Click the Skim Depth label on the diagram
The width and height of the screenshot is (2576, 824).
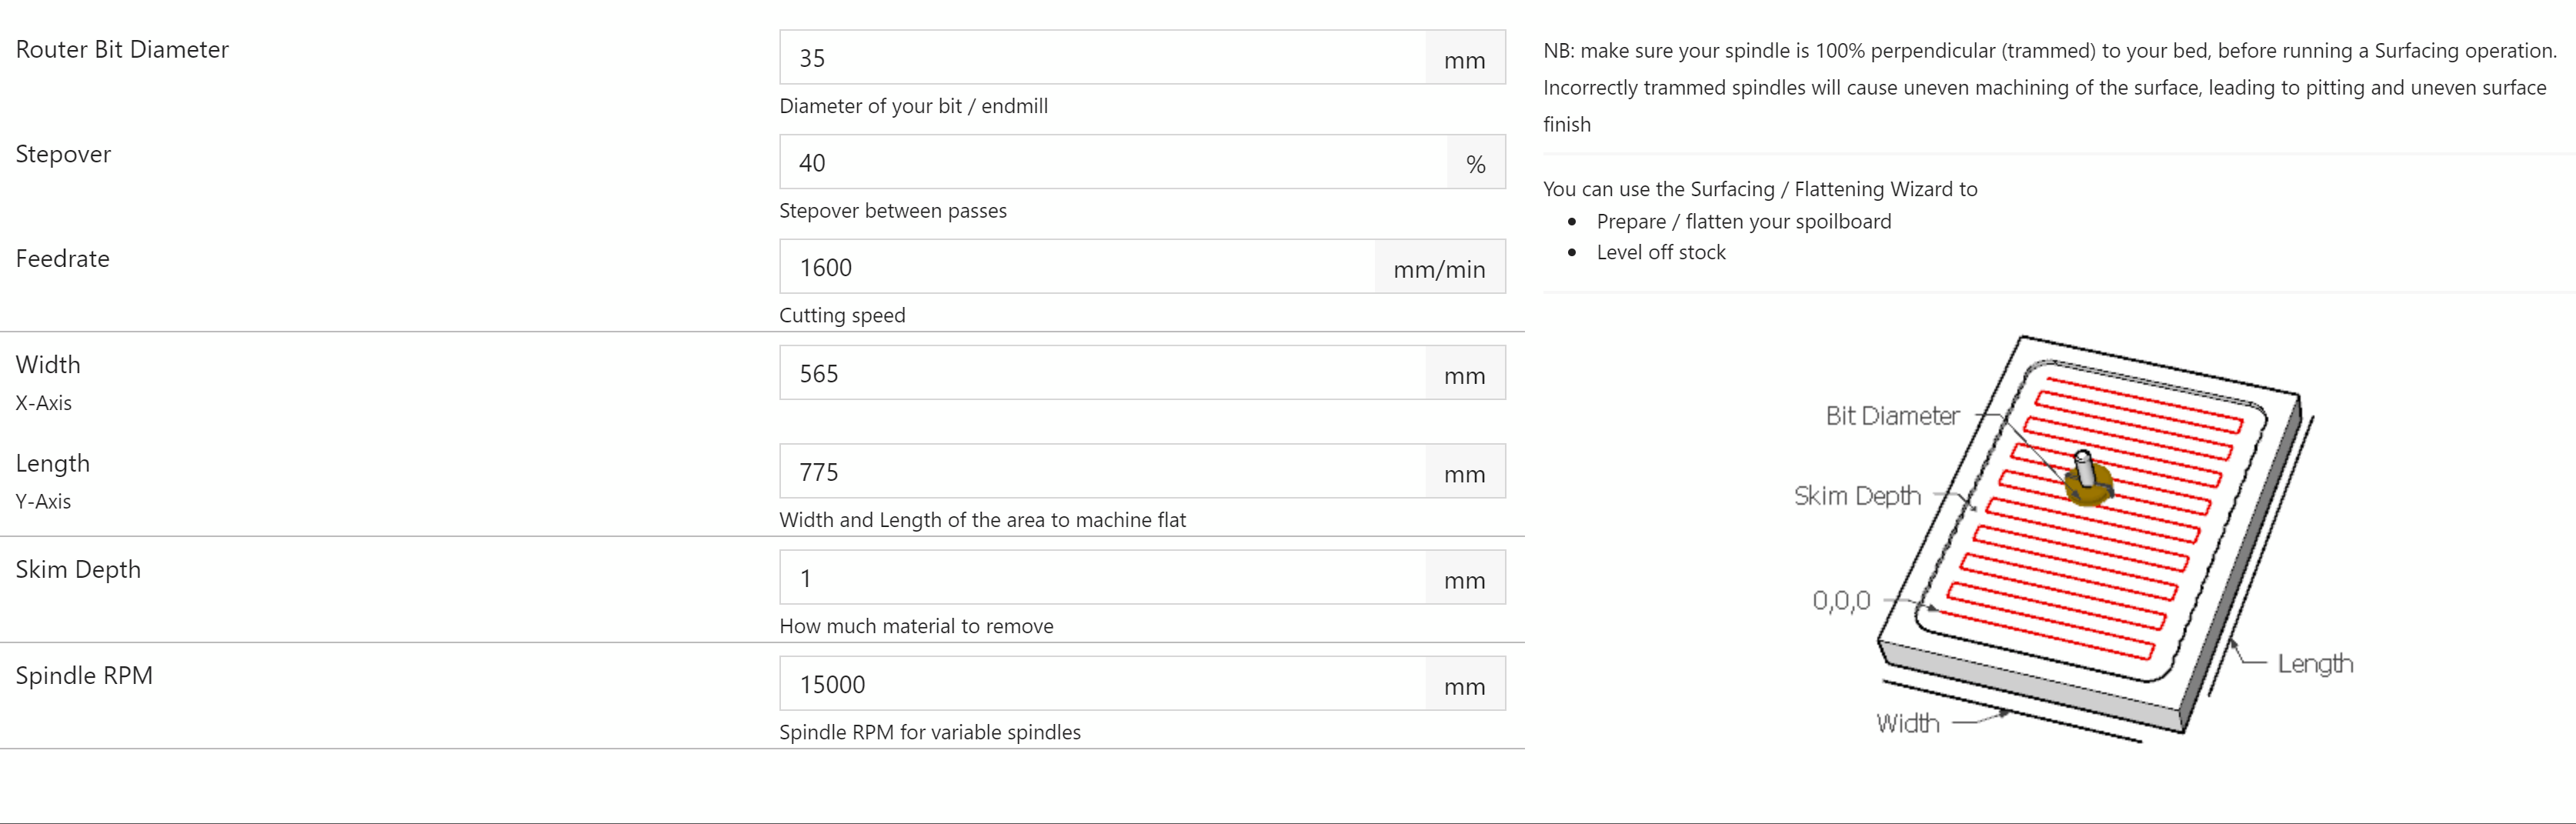coord(1857,495)
